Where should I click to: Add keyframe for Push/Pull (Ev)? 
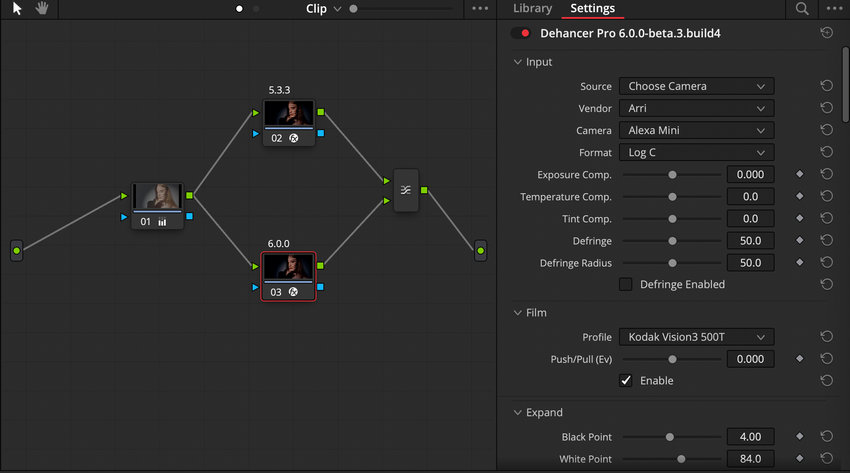coord(800,359)
